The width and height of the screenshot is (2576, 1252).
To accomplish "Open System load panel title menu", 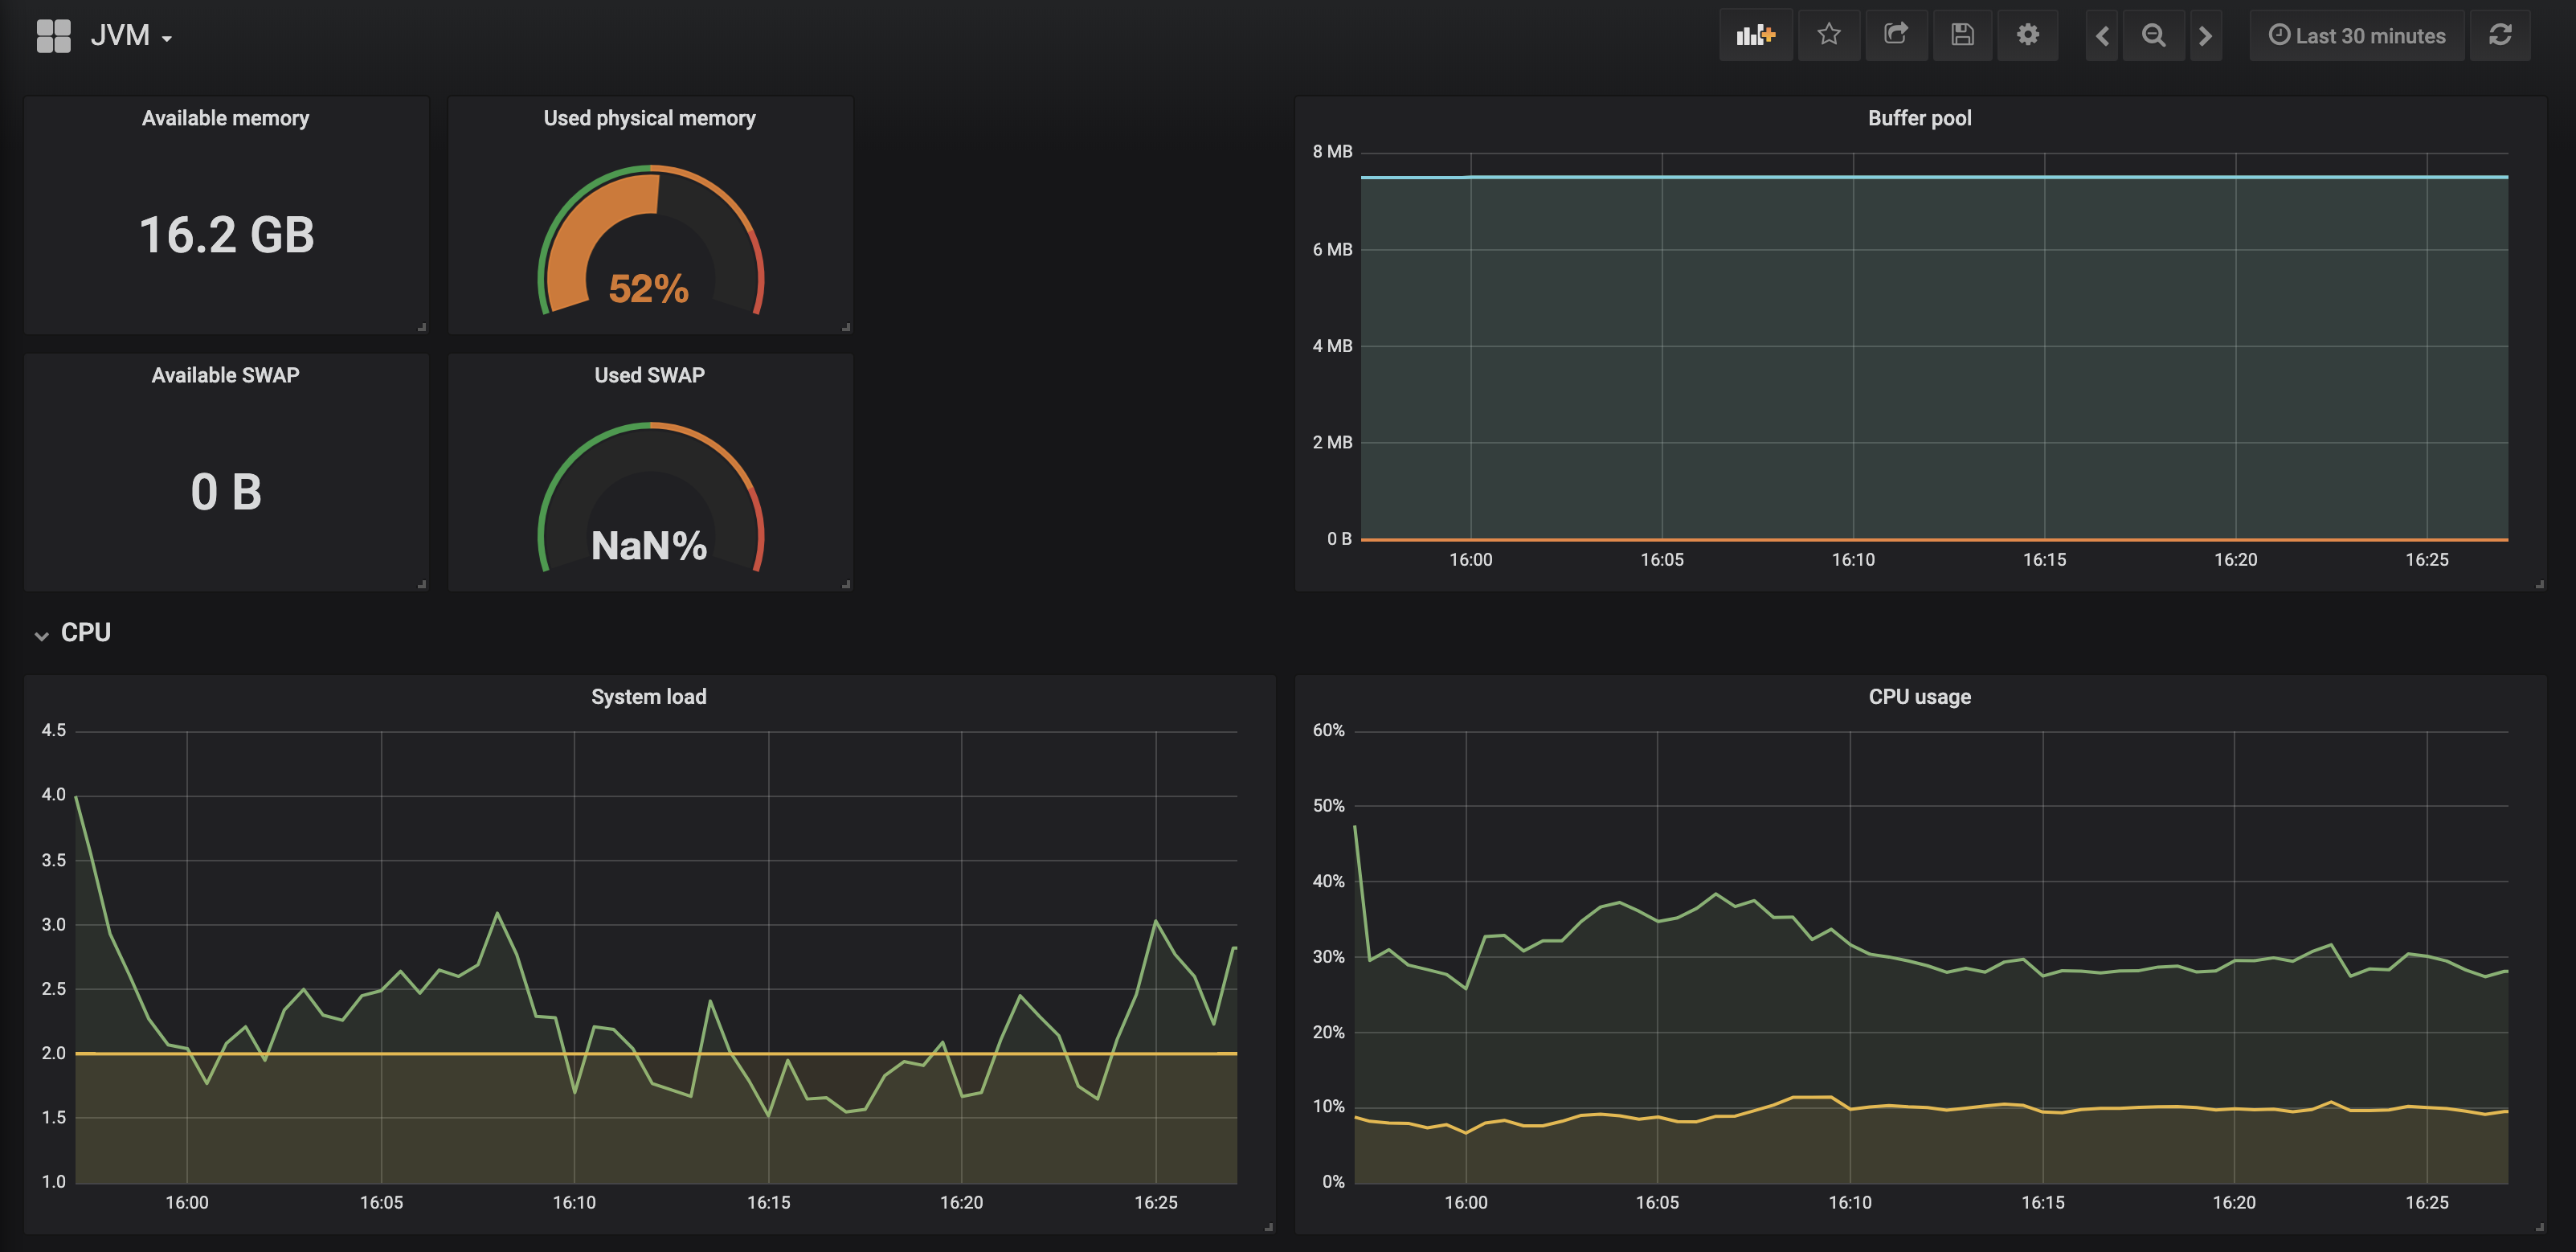I will point(648,697).
